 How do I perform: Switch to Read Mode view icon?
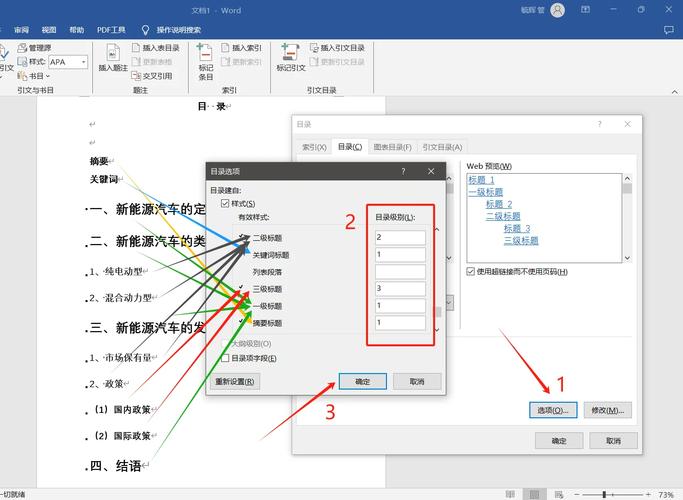510,494
